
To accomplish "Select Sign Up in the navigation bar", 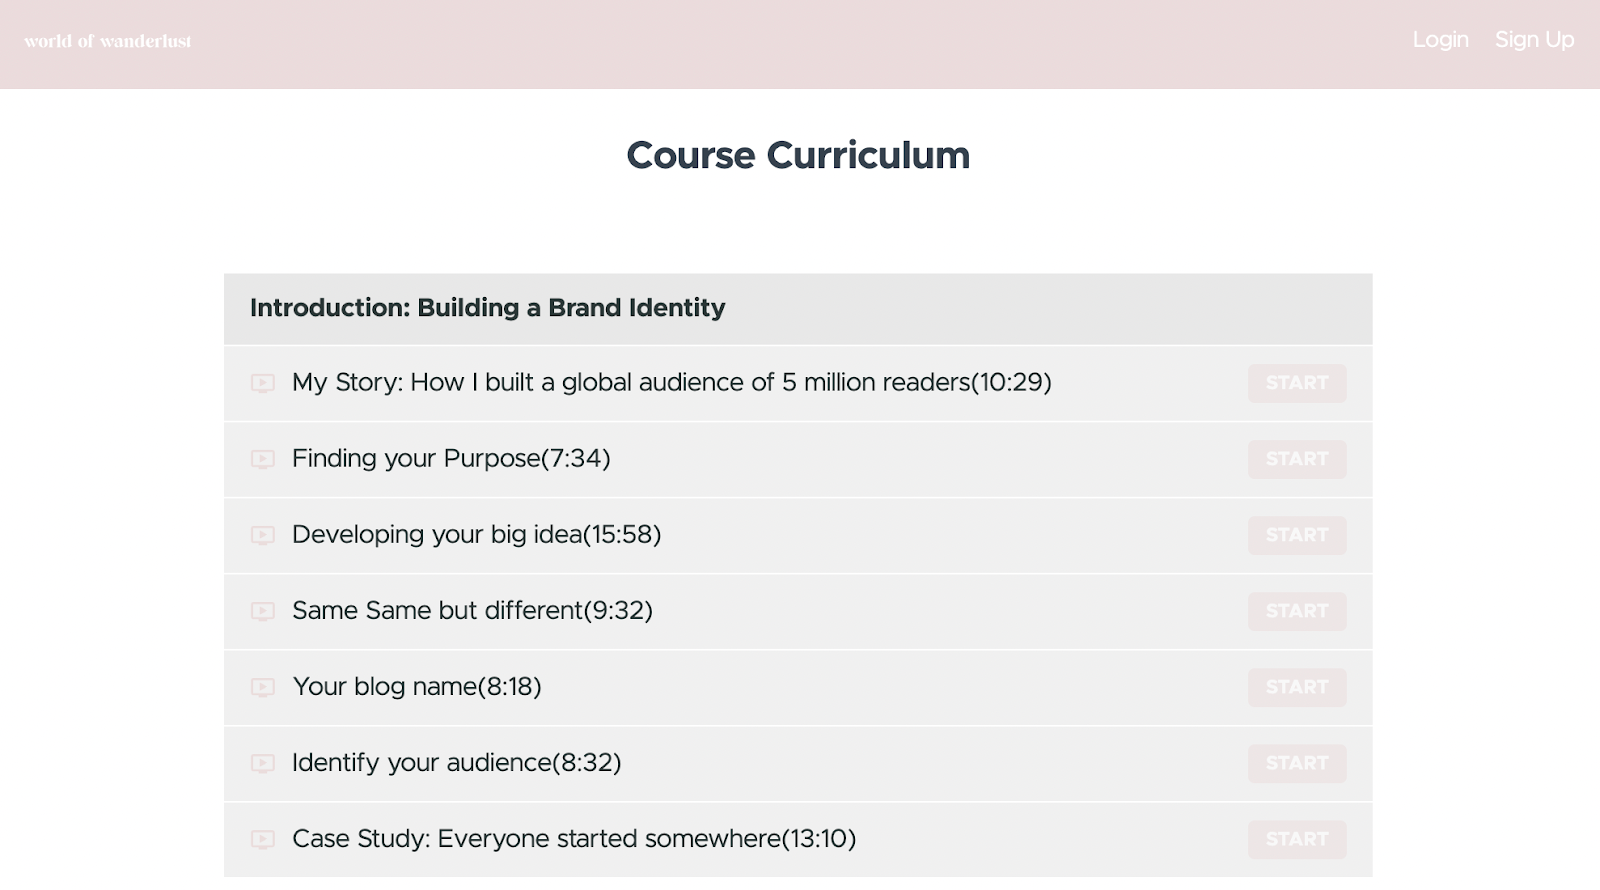I will [x=1534, y=40].
